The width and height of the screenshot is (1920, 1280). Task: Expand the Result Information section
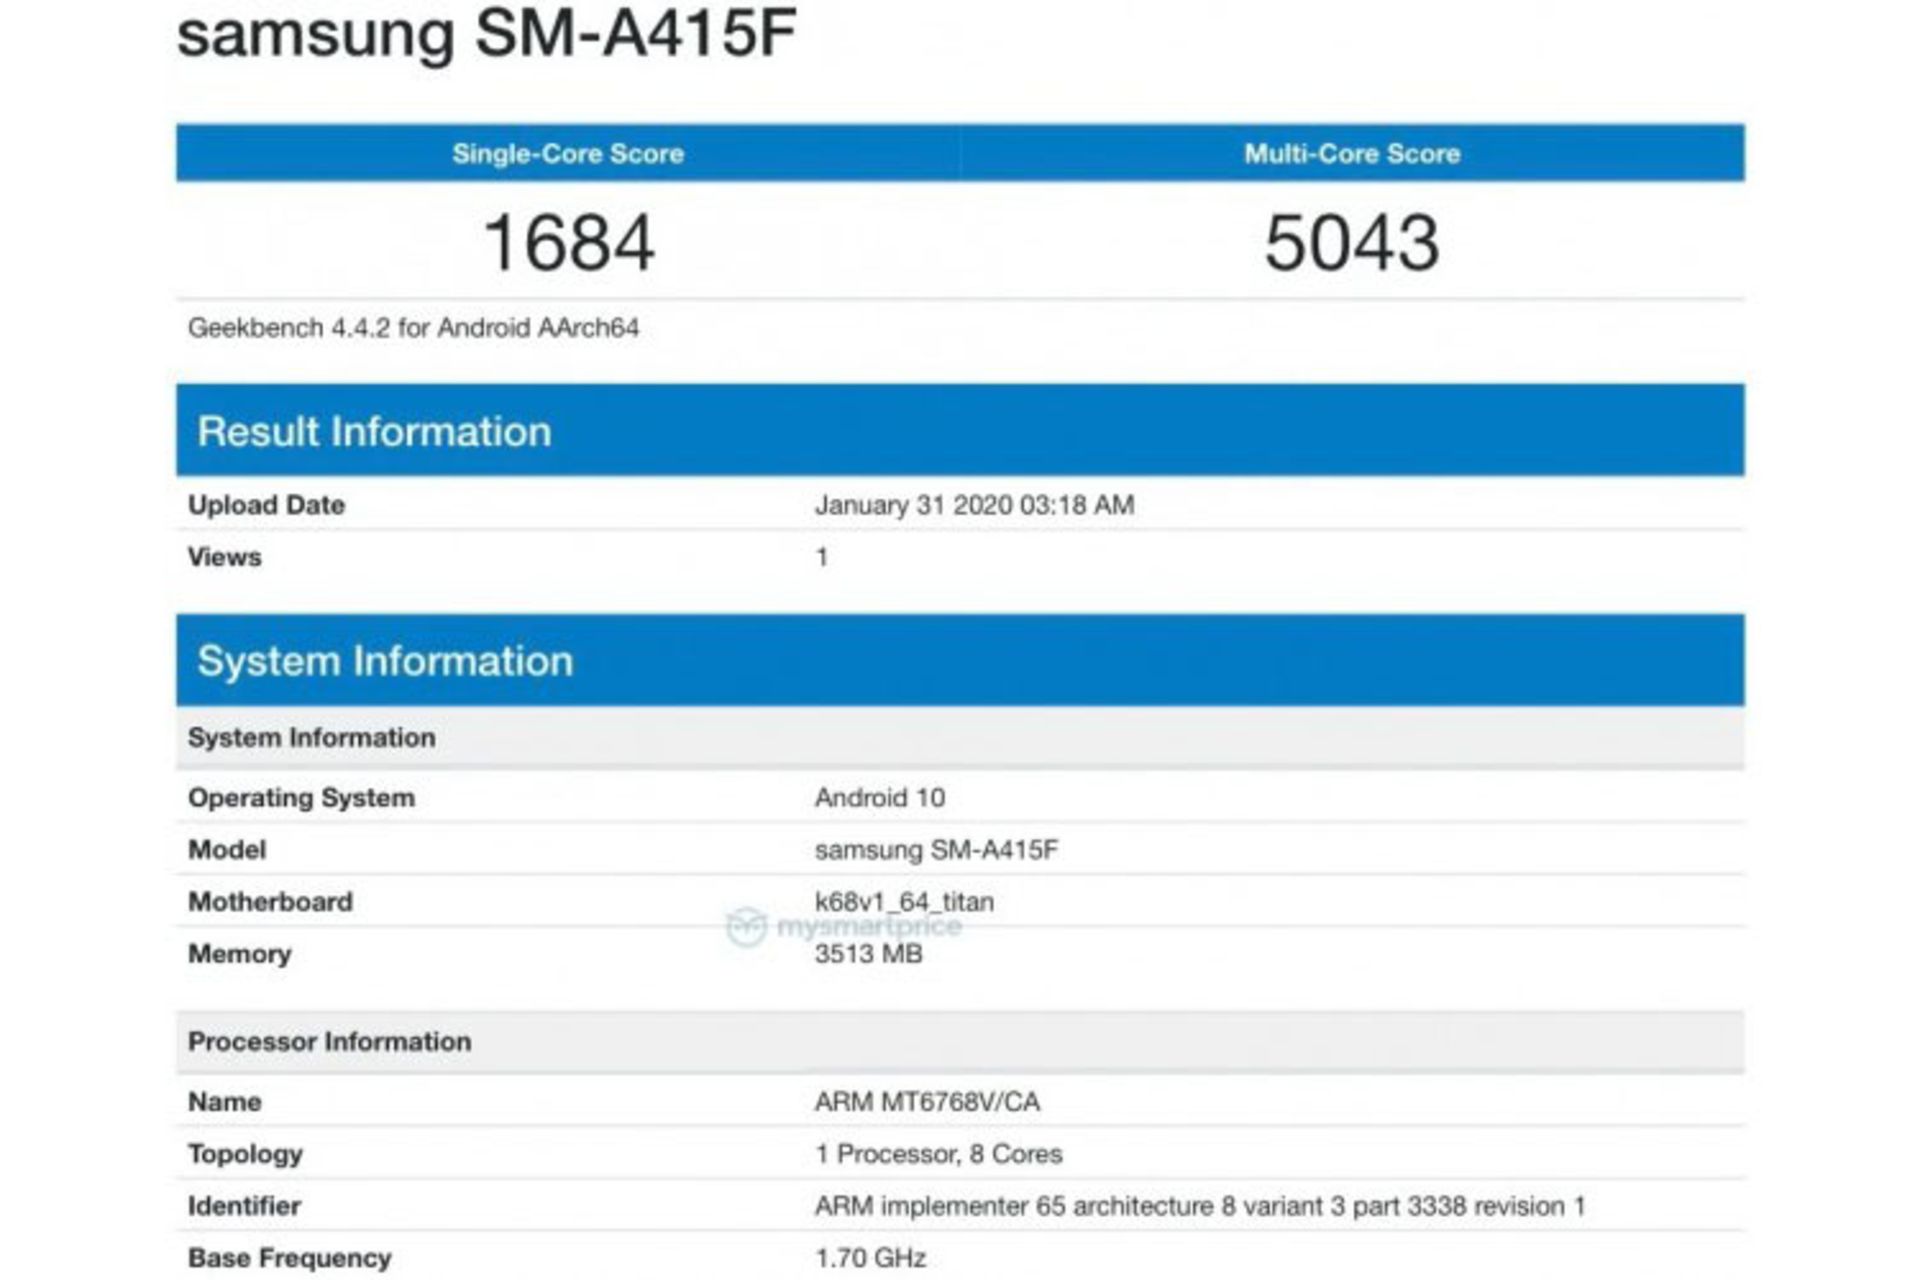[x=375, y=430]
